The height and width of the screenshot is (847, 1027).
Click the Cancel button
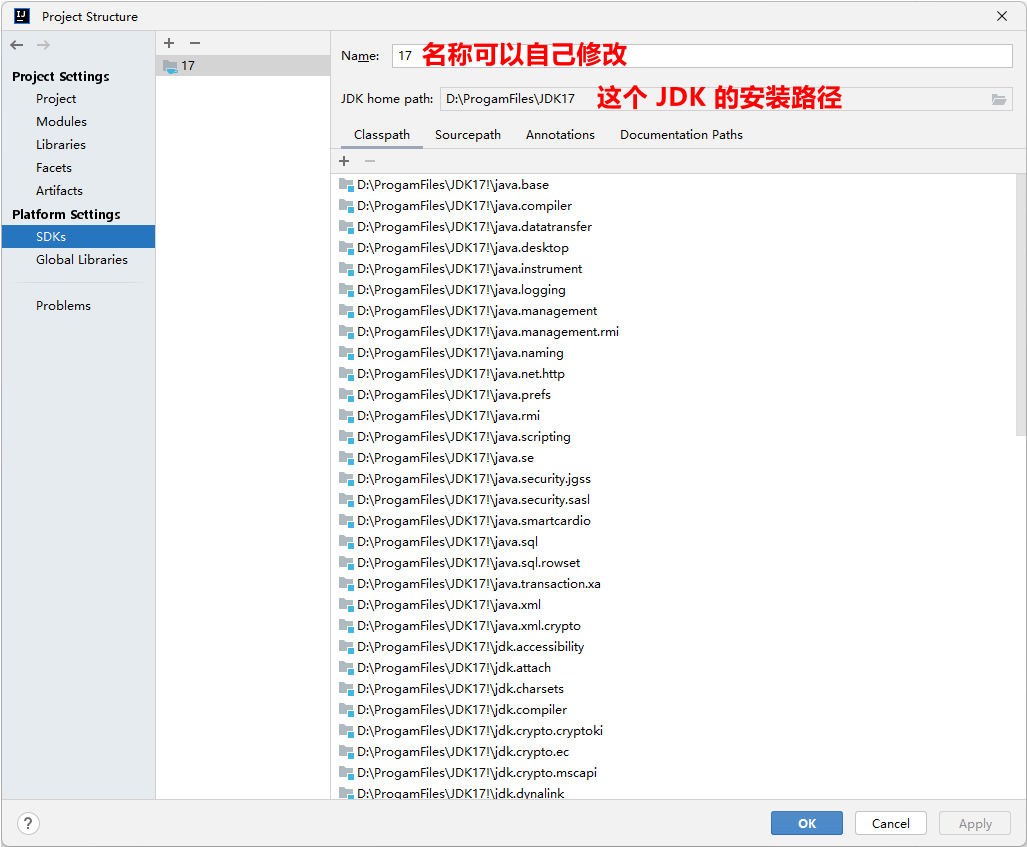pos(890,823)
